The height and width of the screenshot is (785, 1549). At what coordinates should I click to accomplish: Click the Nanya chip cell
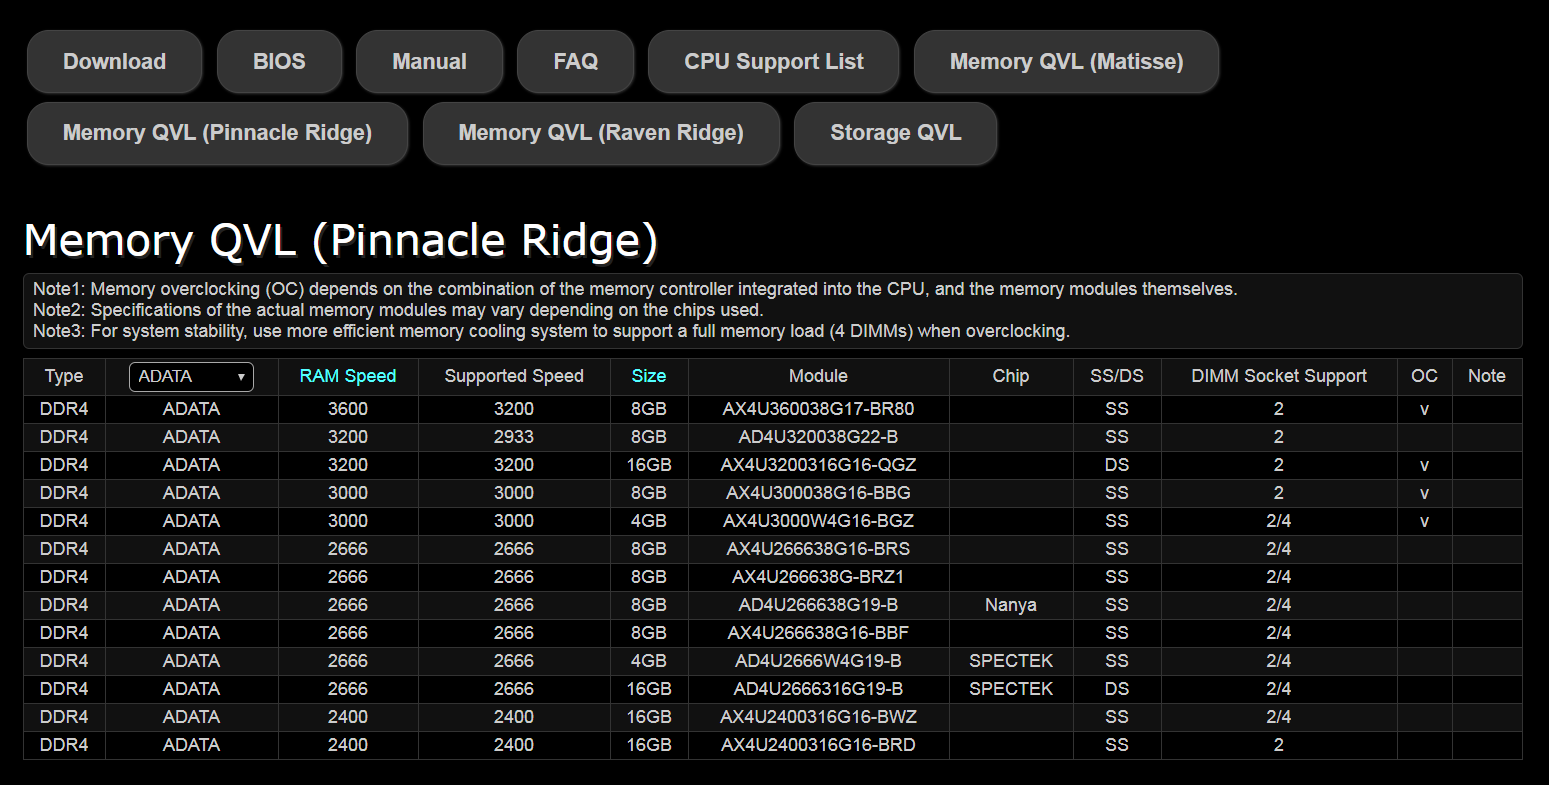coord(1010,605)
